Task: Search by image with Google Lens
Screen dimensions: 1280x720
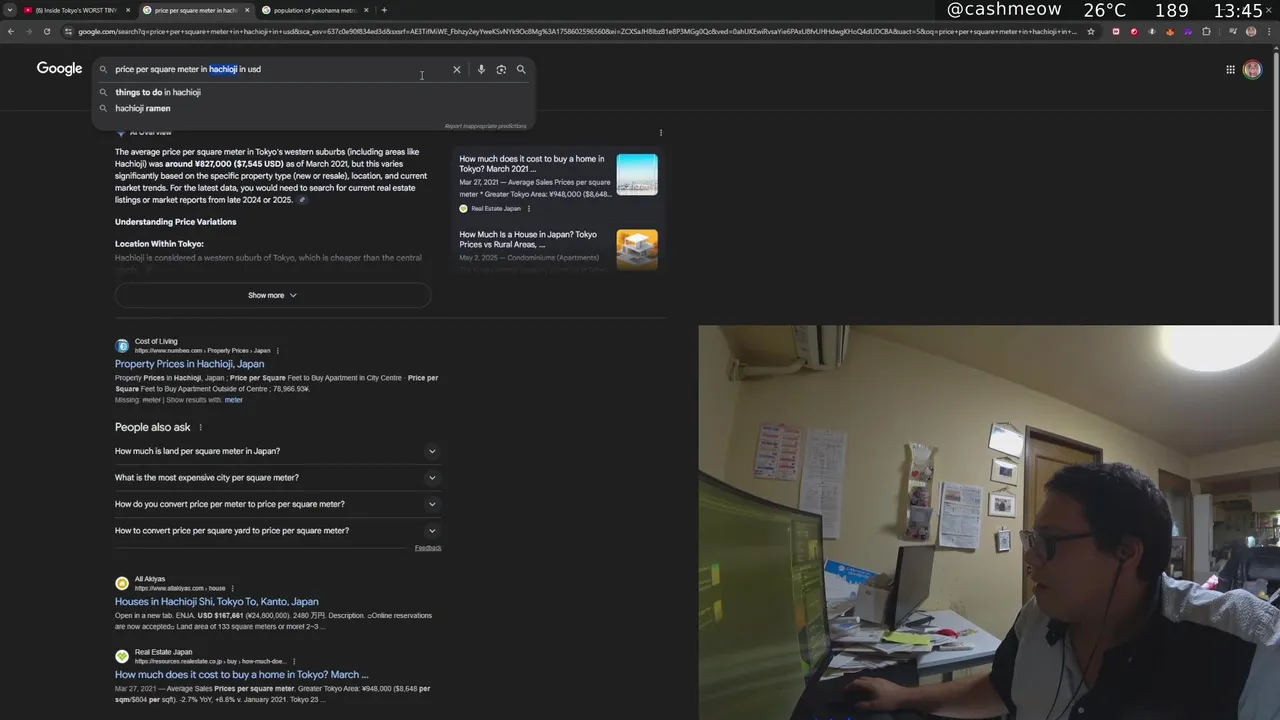Action: click(501, 69)
